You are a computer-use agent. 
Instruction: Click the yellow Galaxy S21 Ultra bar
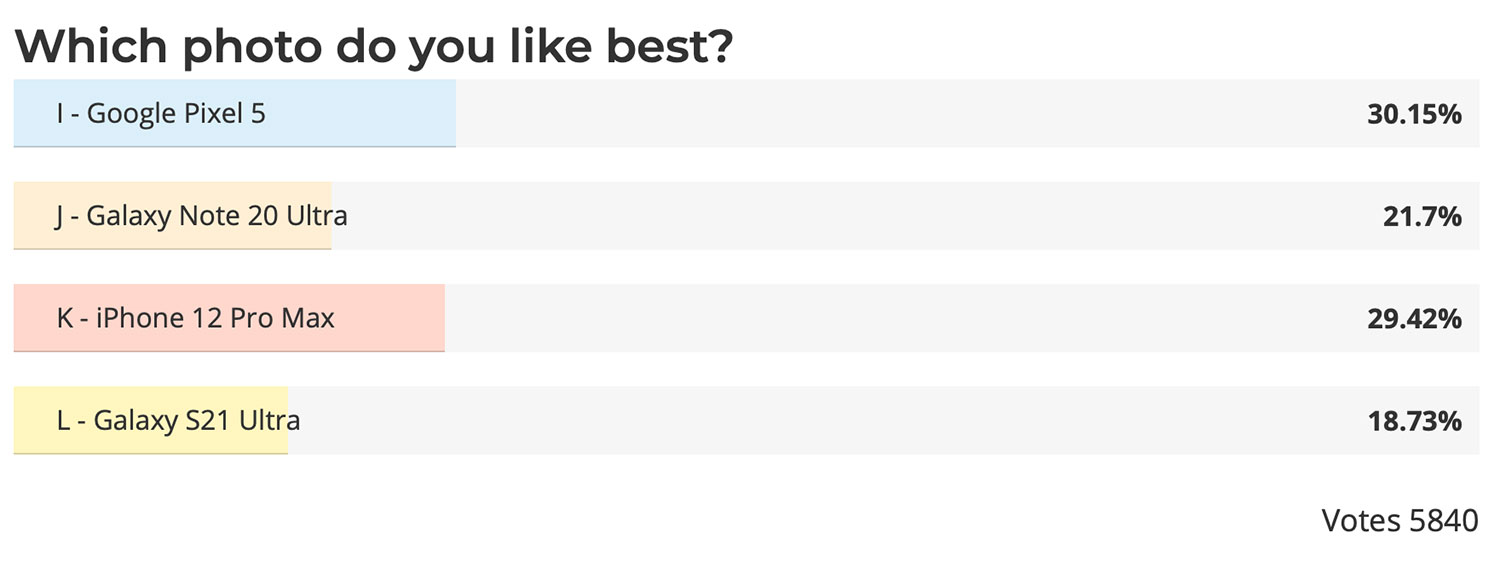click(x=151, y=420)
